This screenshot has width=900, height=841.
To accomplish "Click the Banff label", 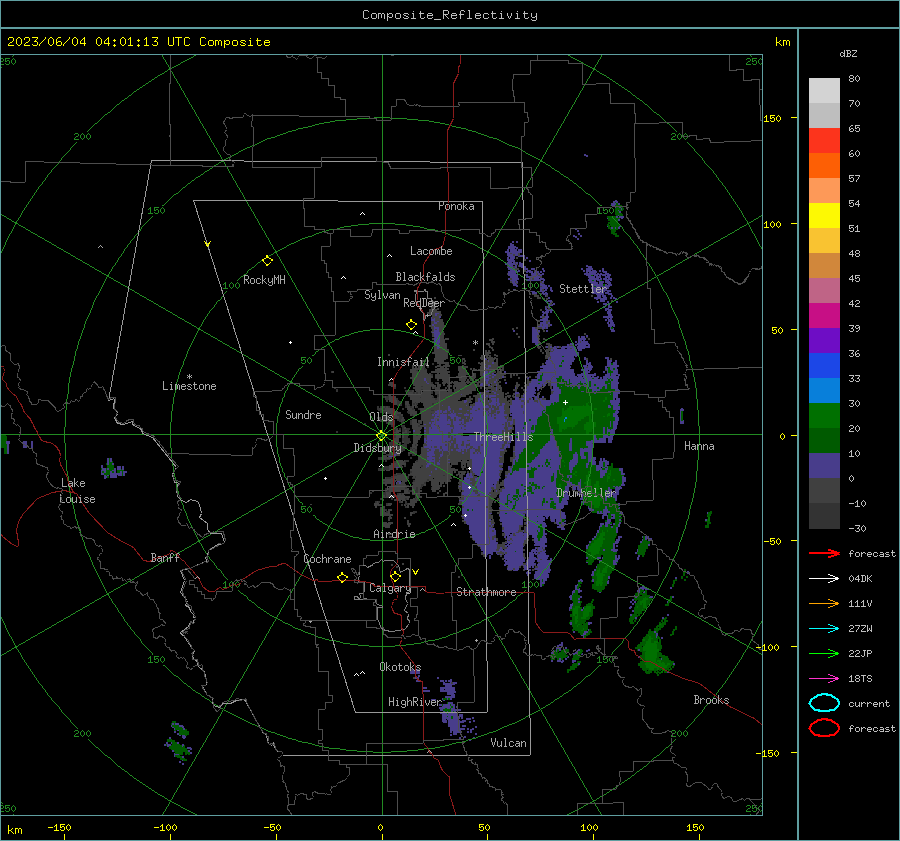I will (x=165, y=557).
